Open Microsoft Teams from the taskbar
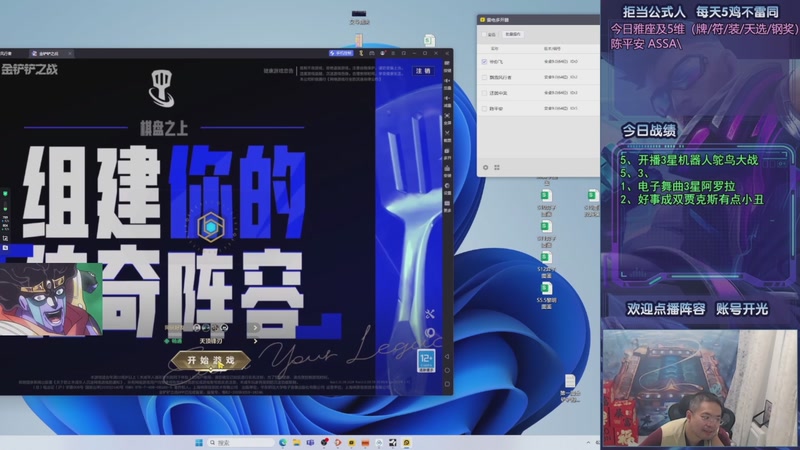The height and width of the screenshot is (450, 800). click(310, 442)
